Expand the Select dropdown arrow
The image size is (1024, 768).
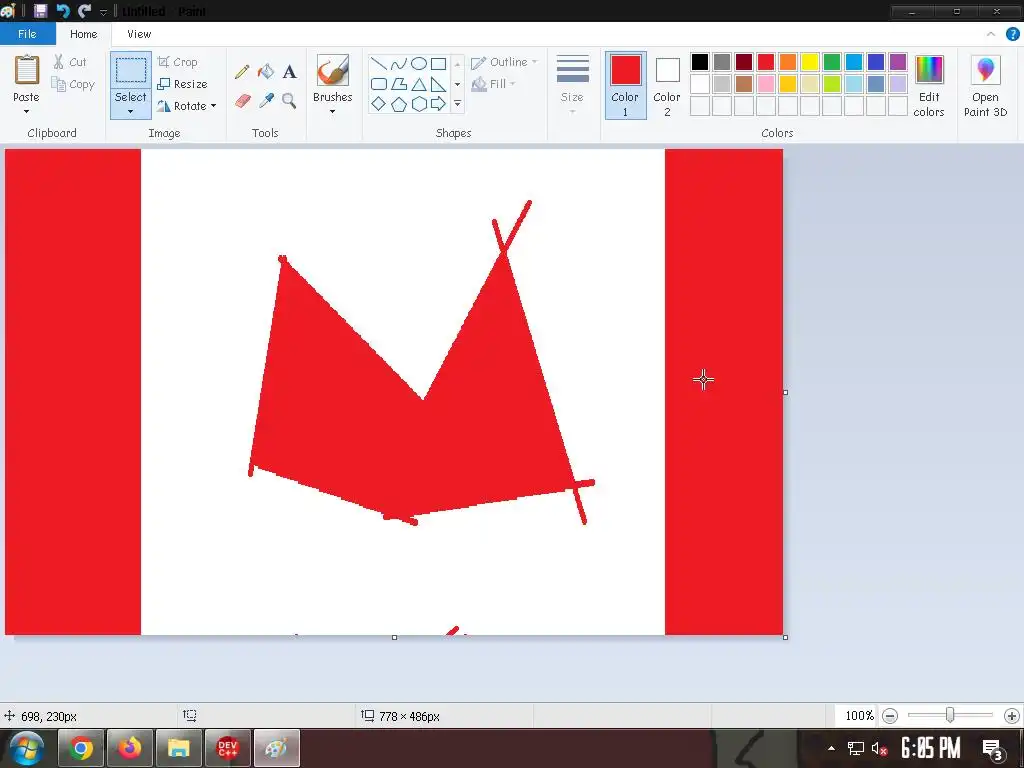[x=131, y=112]
